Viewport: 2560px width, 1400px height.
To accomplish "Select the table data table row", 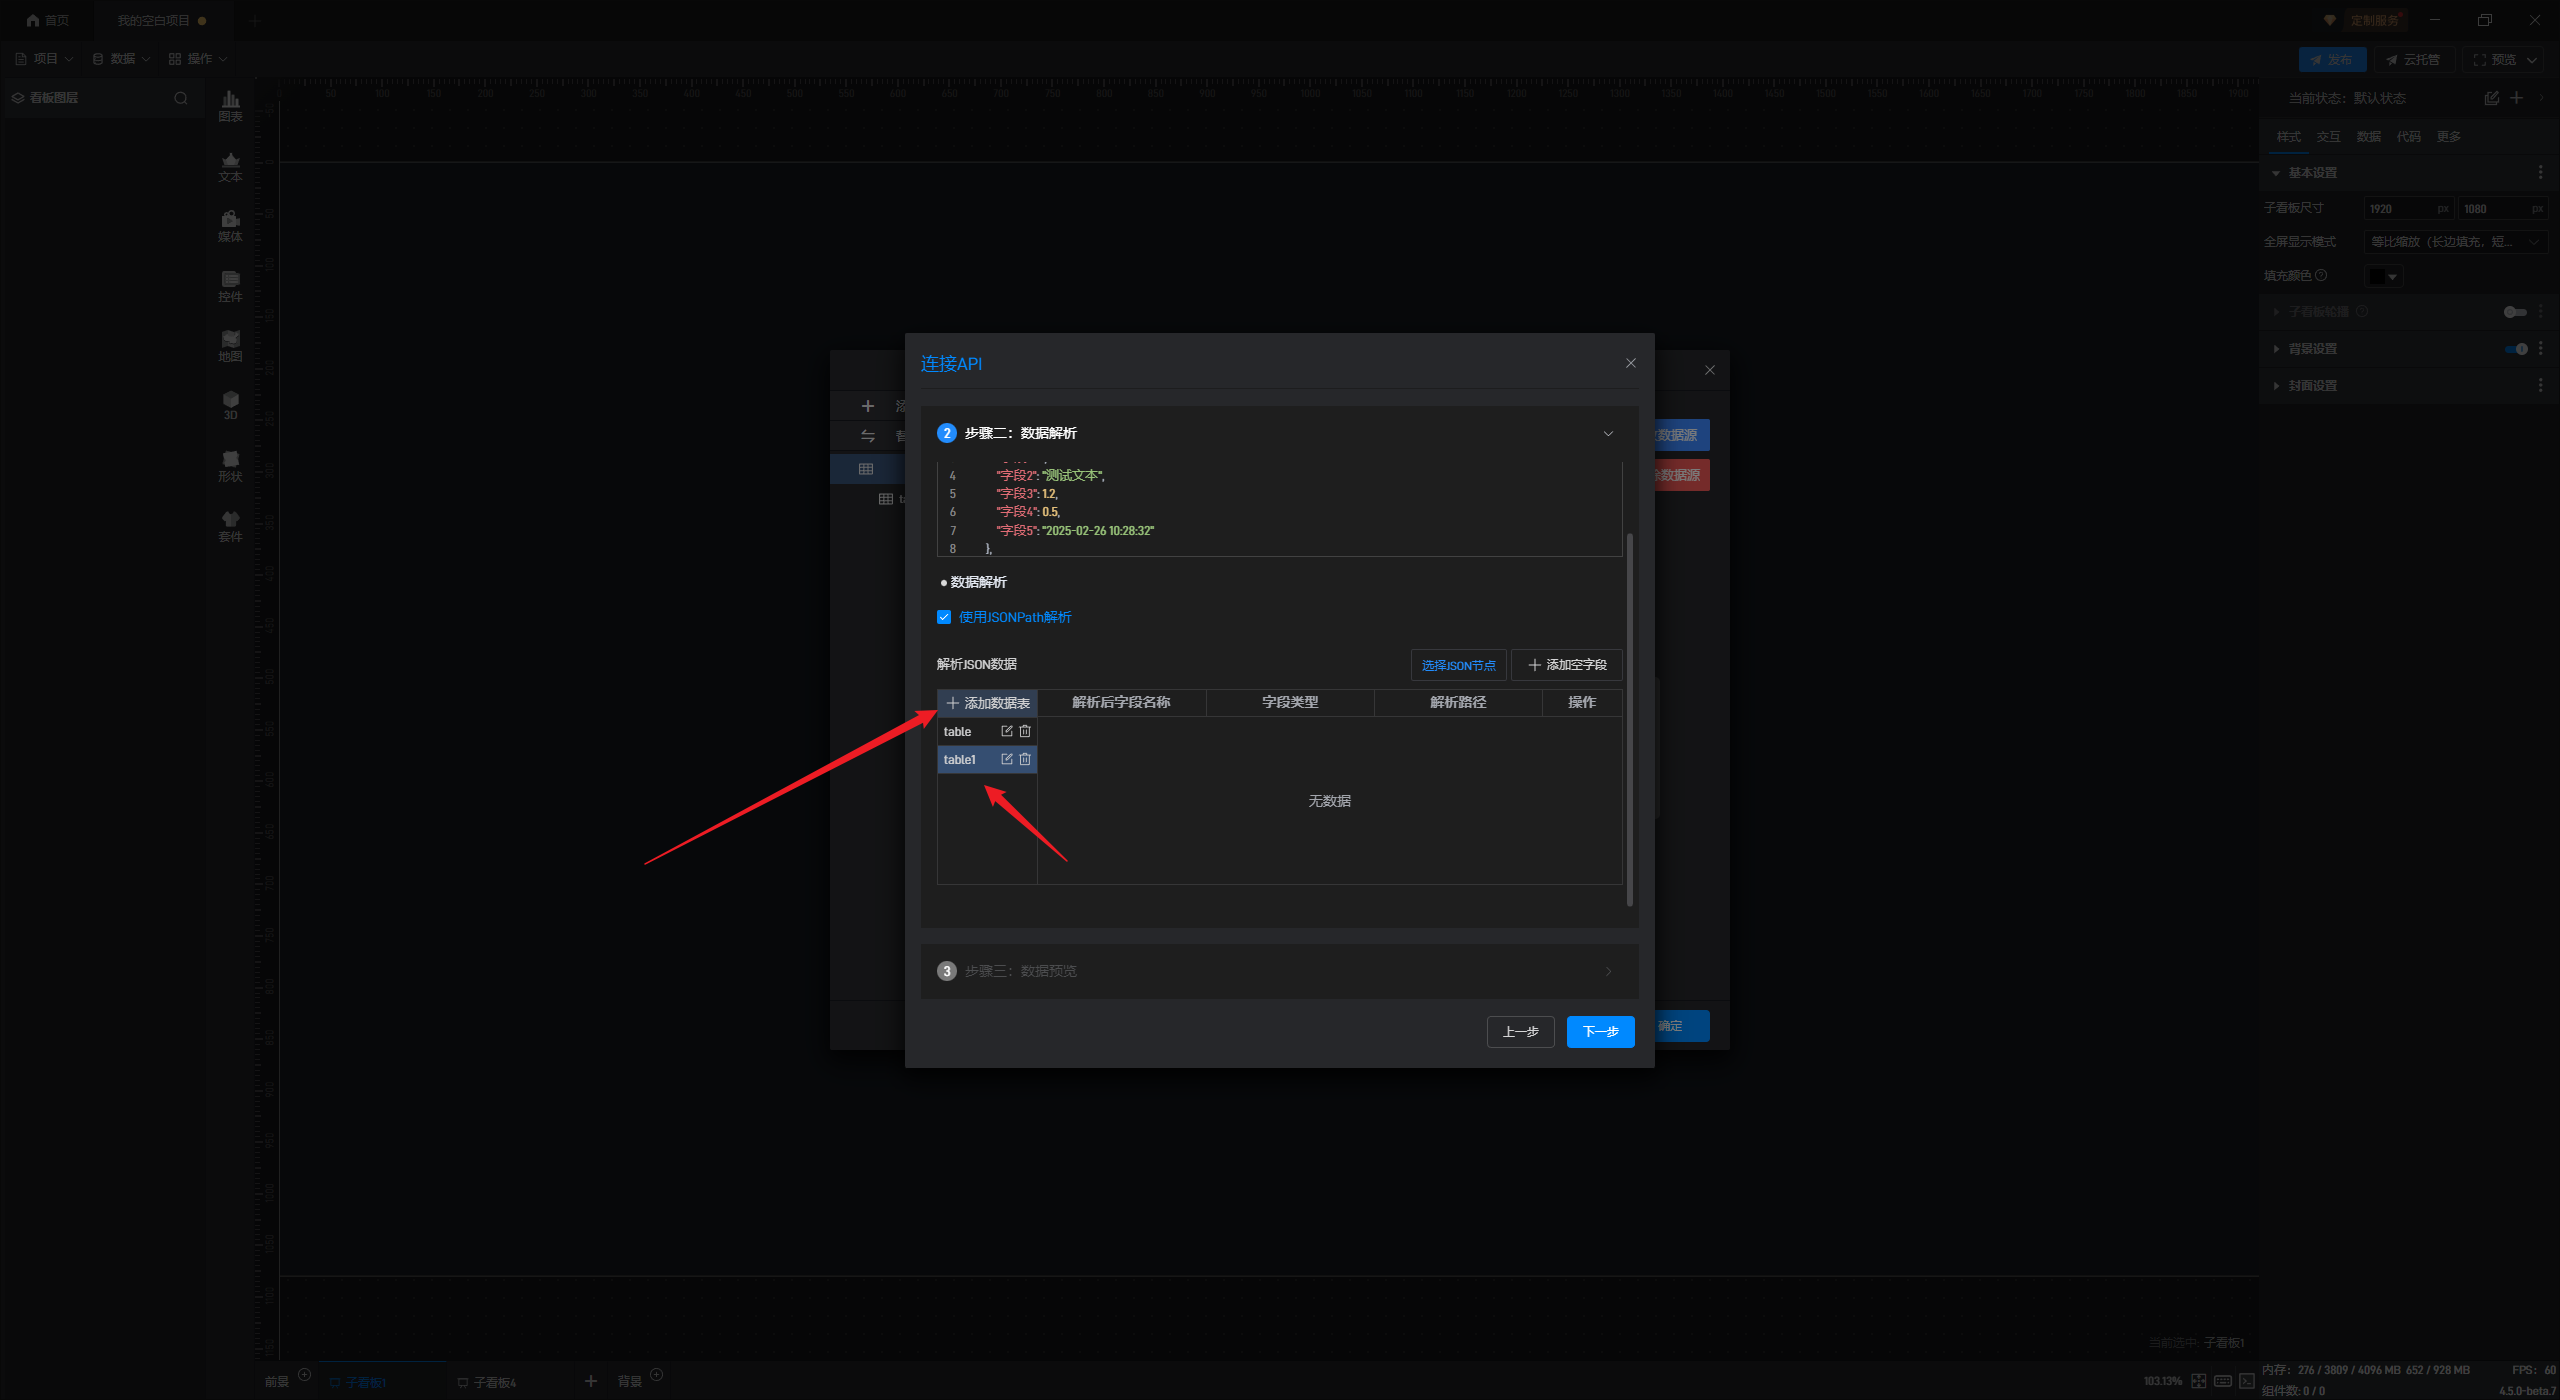I will click(986, 731).
